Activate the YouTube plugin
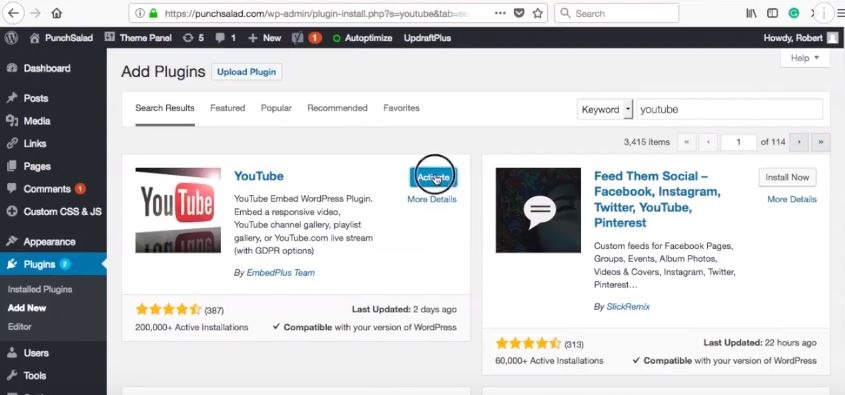 tap(433, 177)
